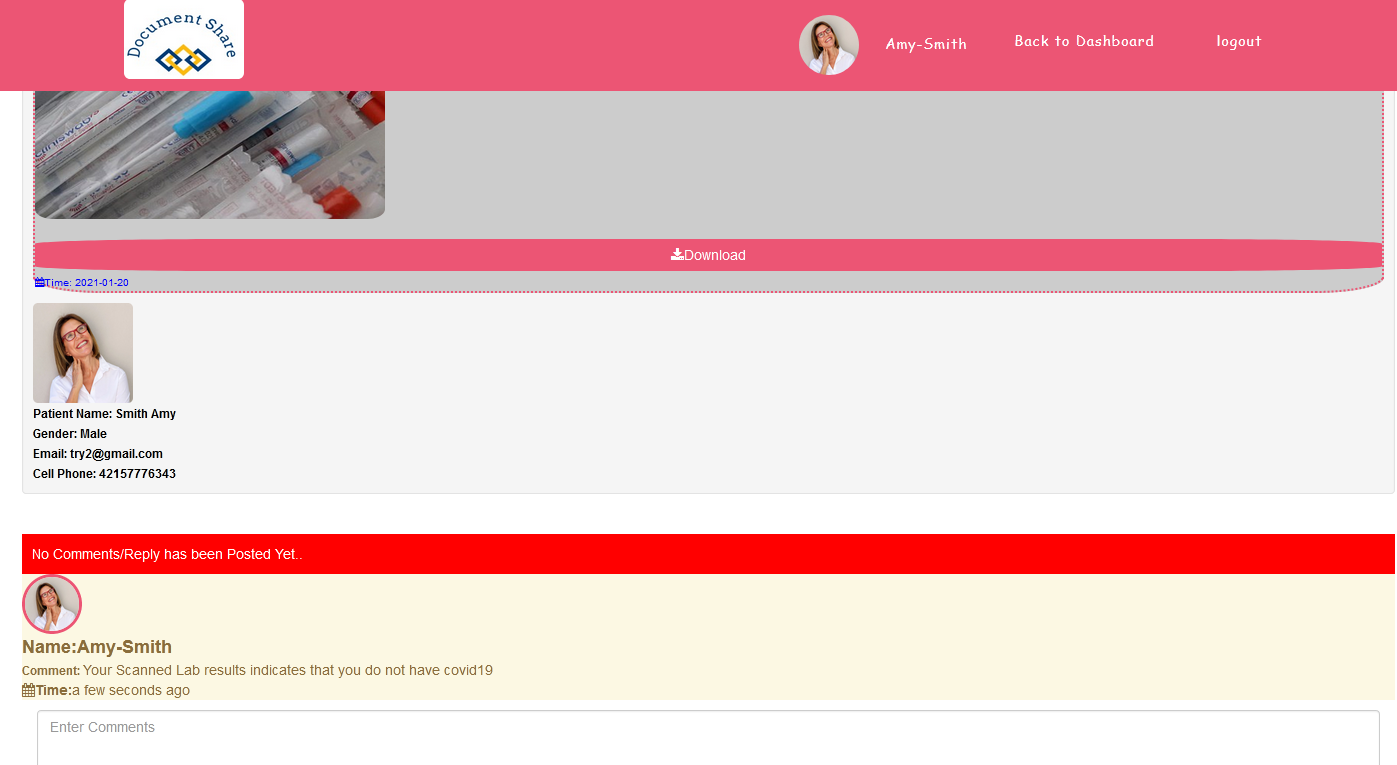Click the logout link
This screenshot has height=765, width=1397.
[1239, 41]
